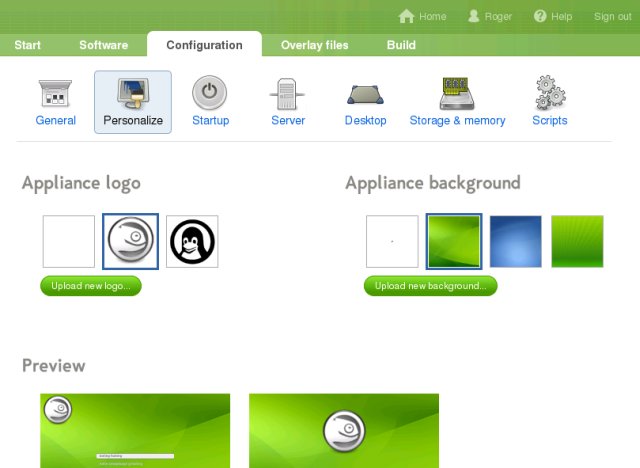Click the Sign out link
Image resolution: width=640 pixels, height=468 pixels.
(x=613, y=16)
